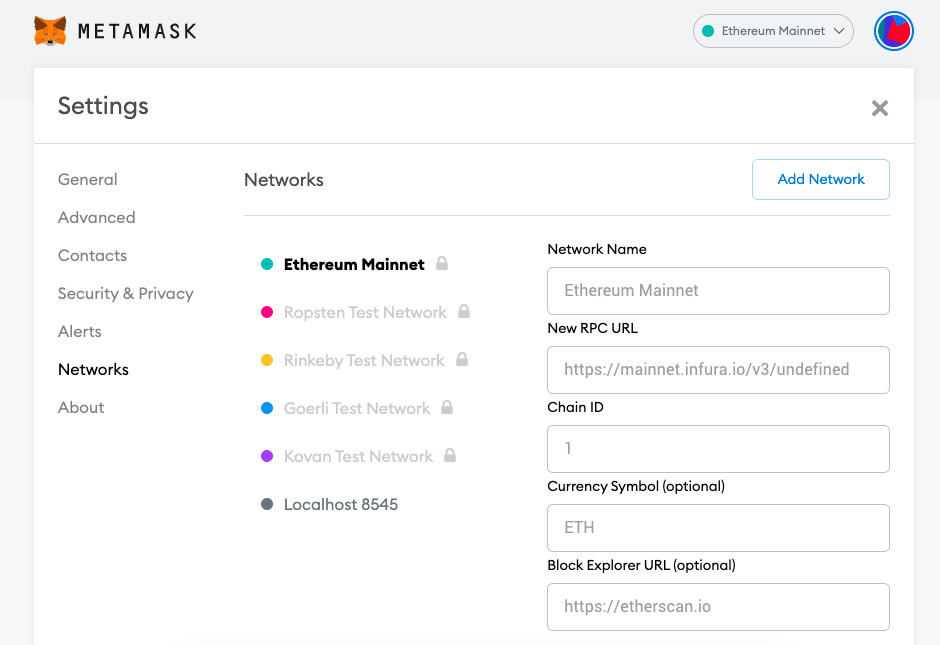
Task: Click the Networks section heading
Action: click(284, 180)
